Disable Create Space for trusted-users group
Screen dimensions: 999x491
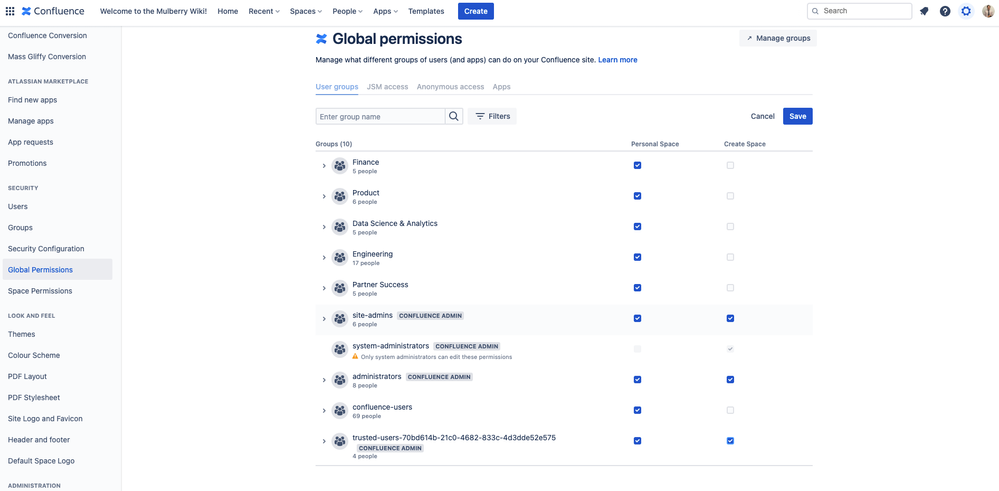point(730,441)
